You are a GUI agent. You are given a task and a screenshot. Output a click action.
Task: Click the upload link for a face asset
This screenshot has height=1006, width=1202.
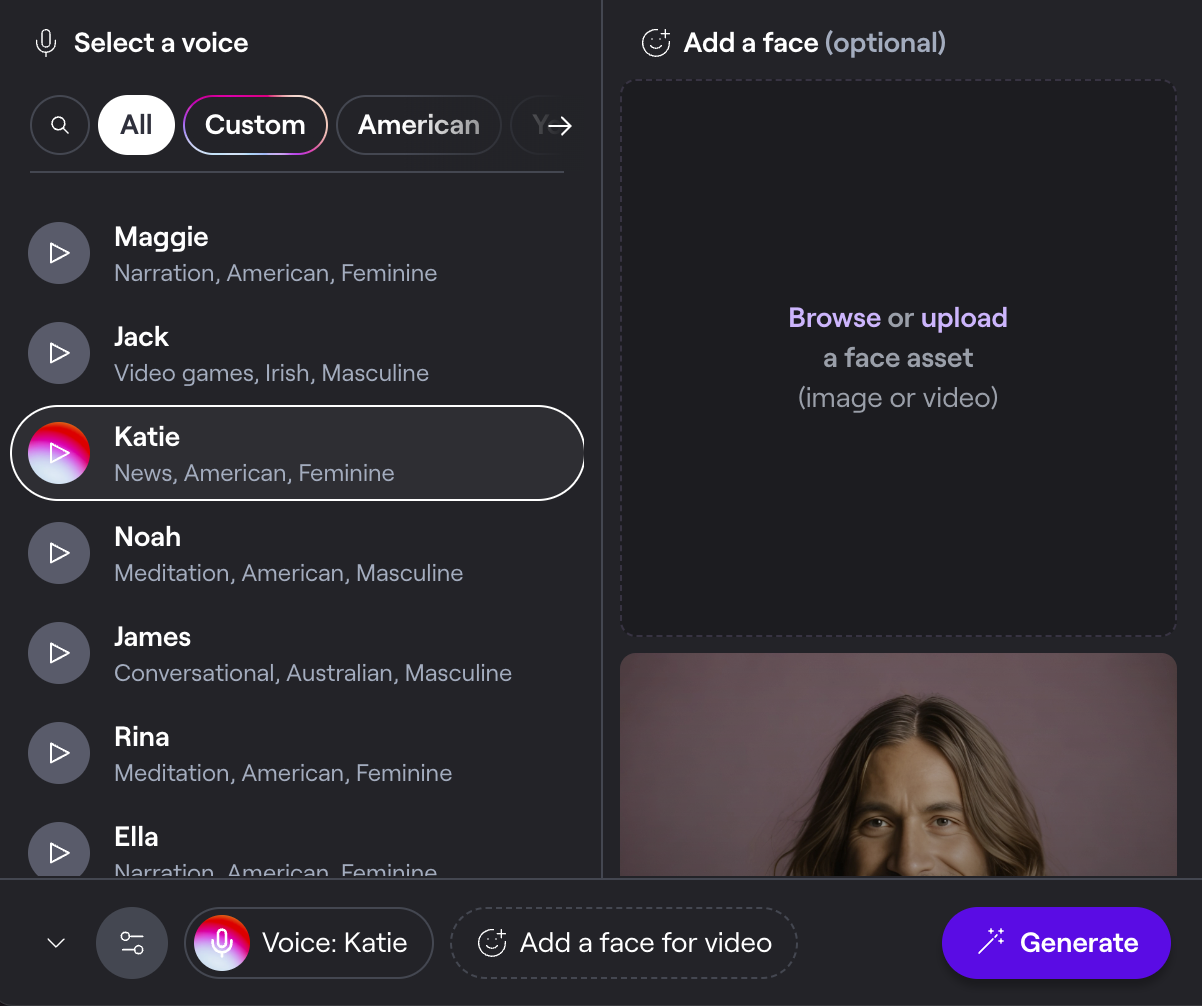[964, 318]
